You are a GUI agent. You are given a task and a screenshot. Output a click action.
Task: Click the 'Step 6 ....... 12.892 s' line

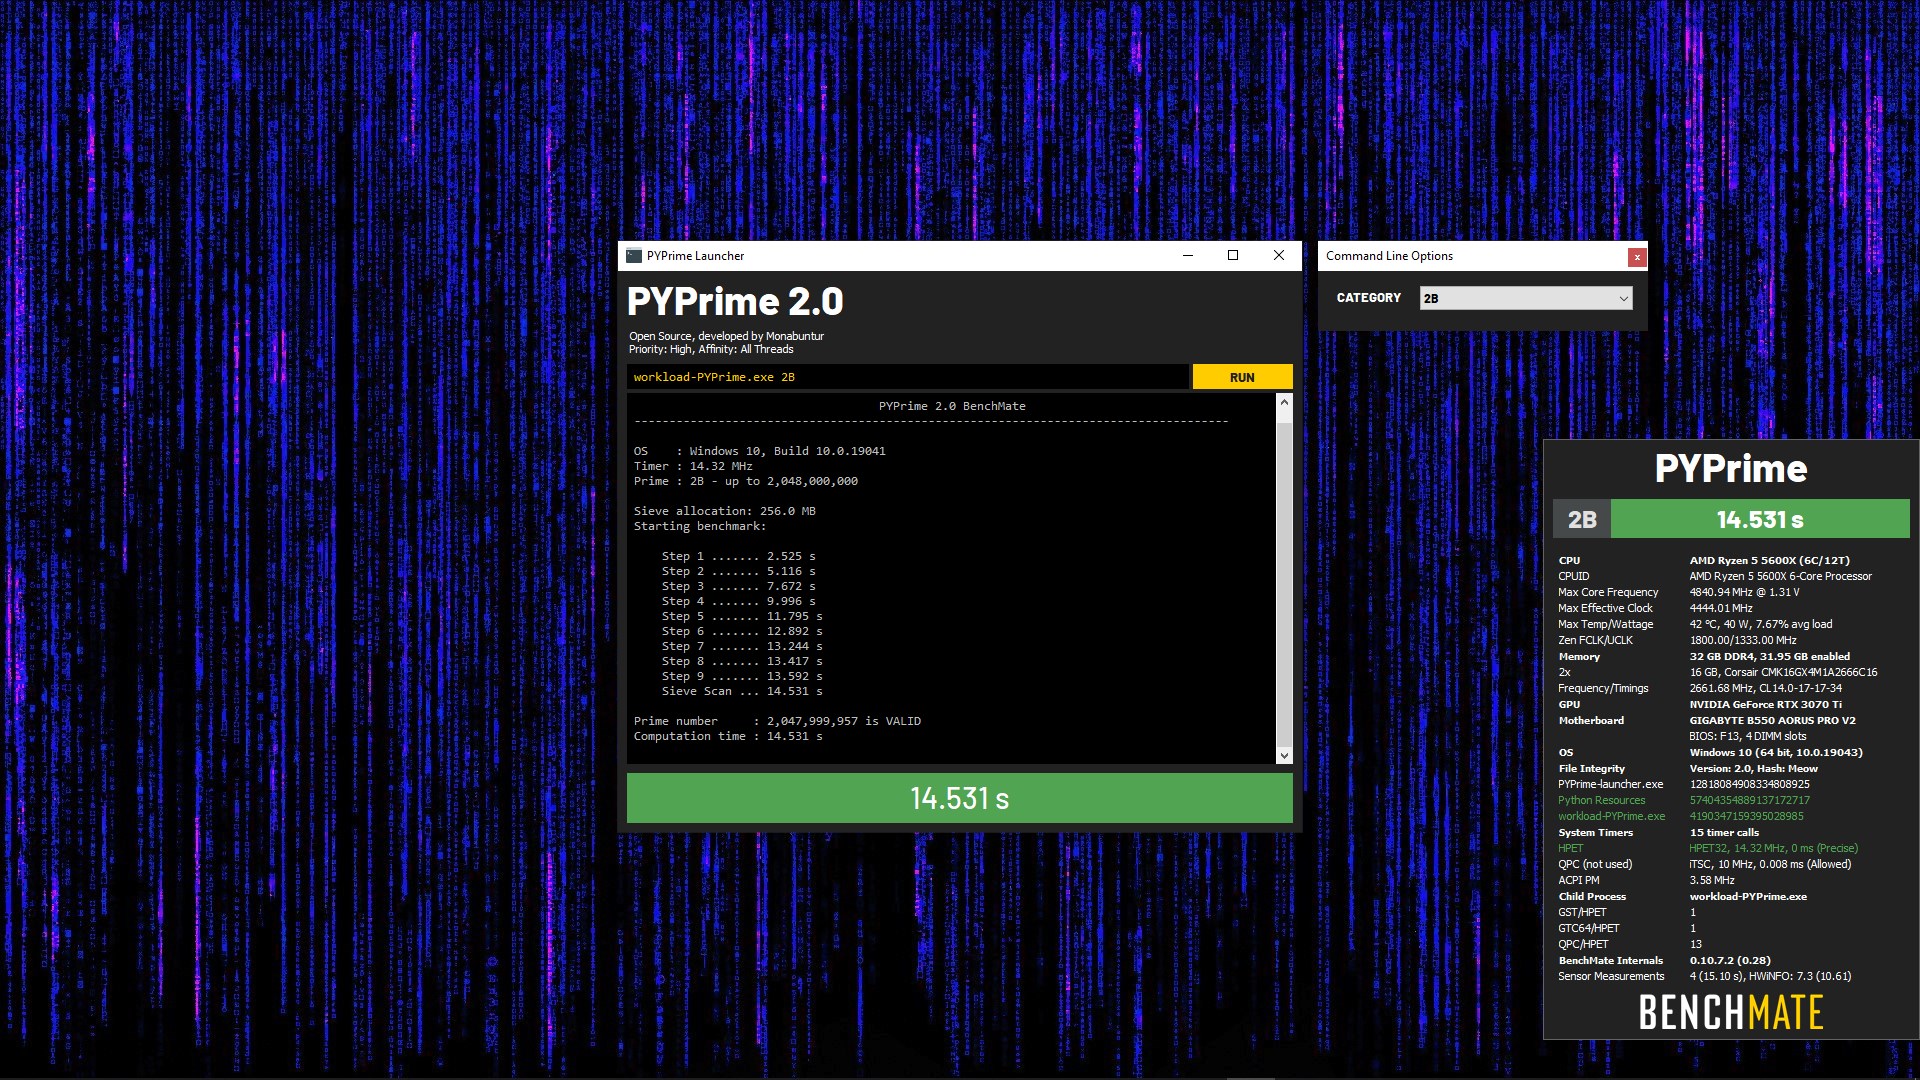[x=742, y=631]
